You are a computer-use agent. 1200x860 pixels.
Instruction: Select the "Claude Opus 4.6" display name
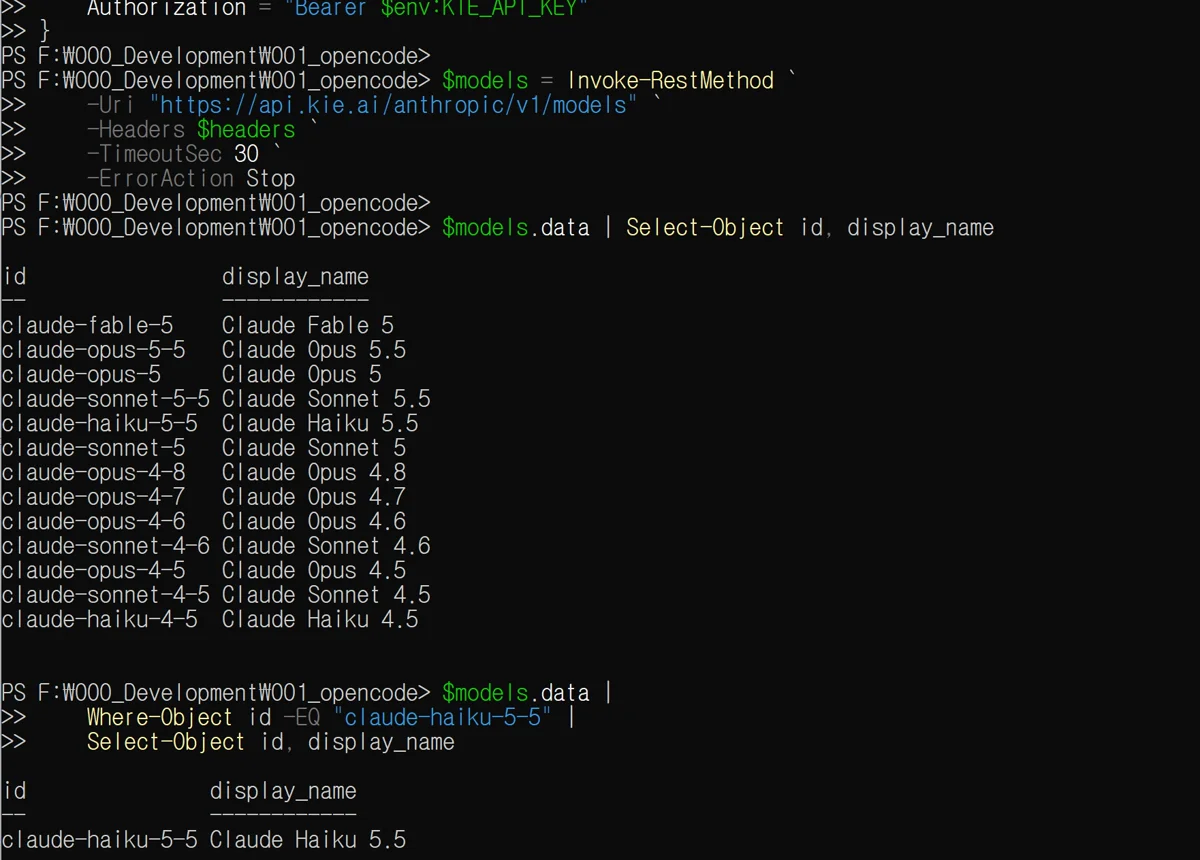(x=314, y=522)
